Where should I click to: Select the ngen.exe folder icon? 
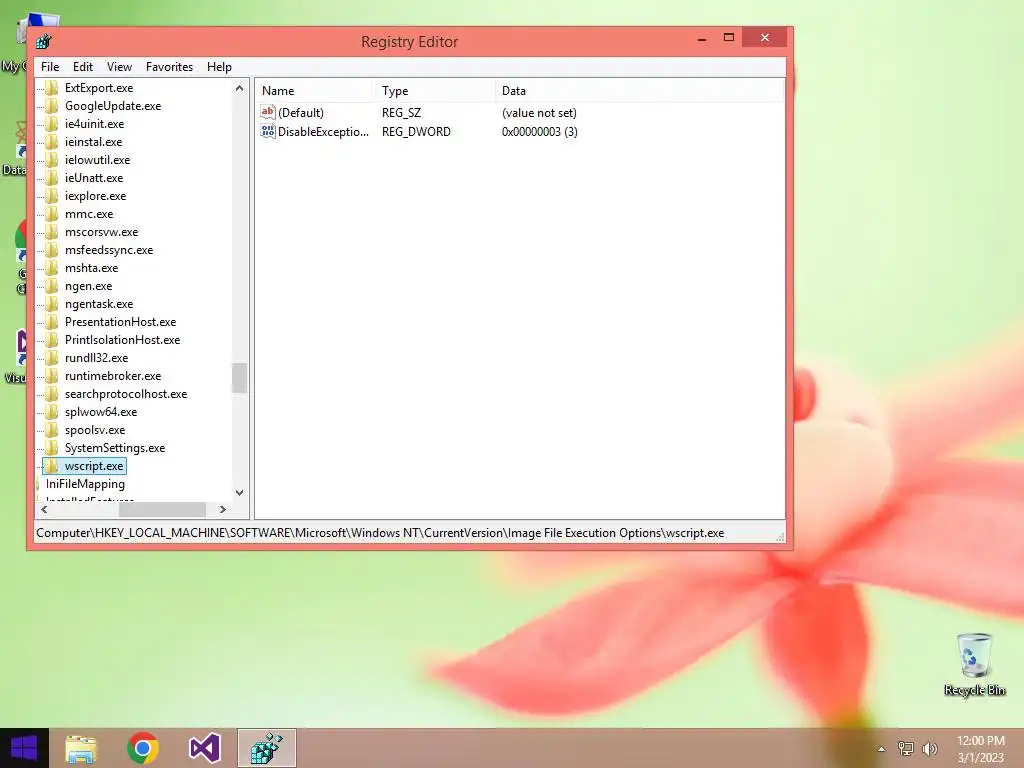coord(52,286)
